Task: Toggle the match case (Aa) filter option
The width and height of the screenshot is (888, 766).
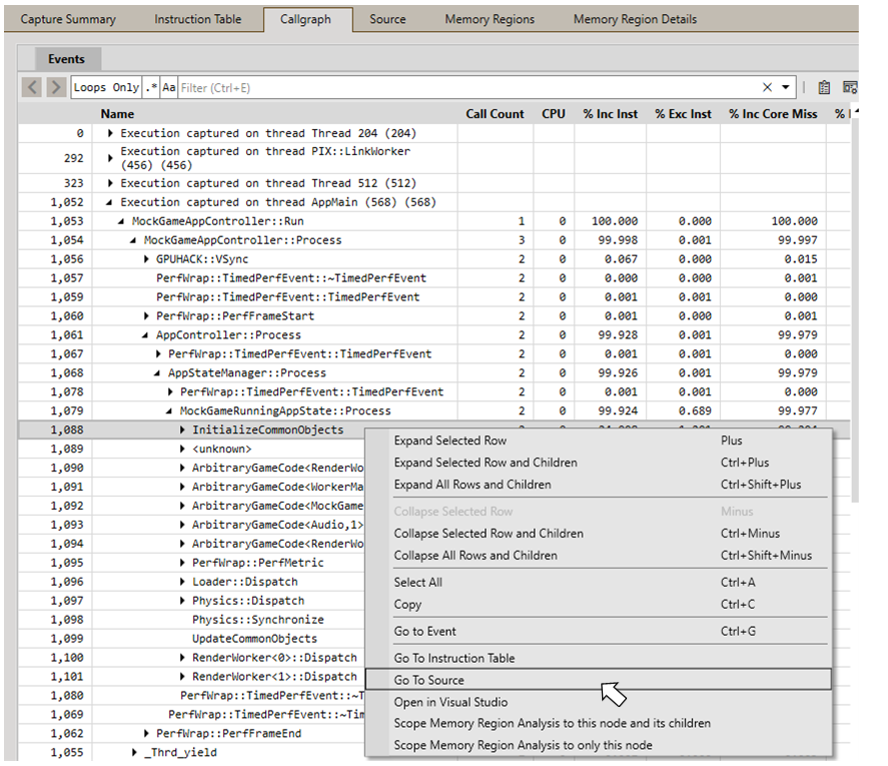Action: [169, 87]
